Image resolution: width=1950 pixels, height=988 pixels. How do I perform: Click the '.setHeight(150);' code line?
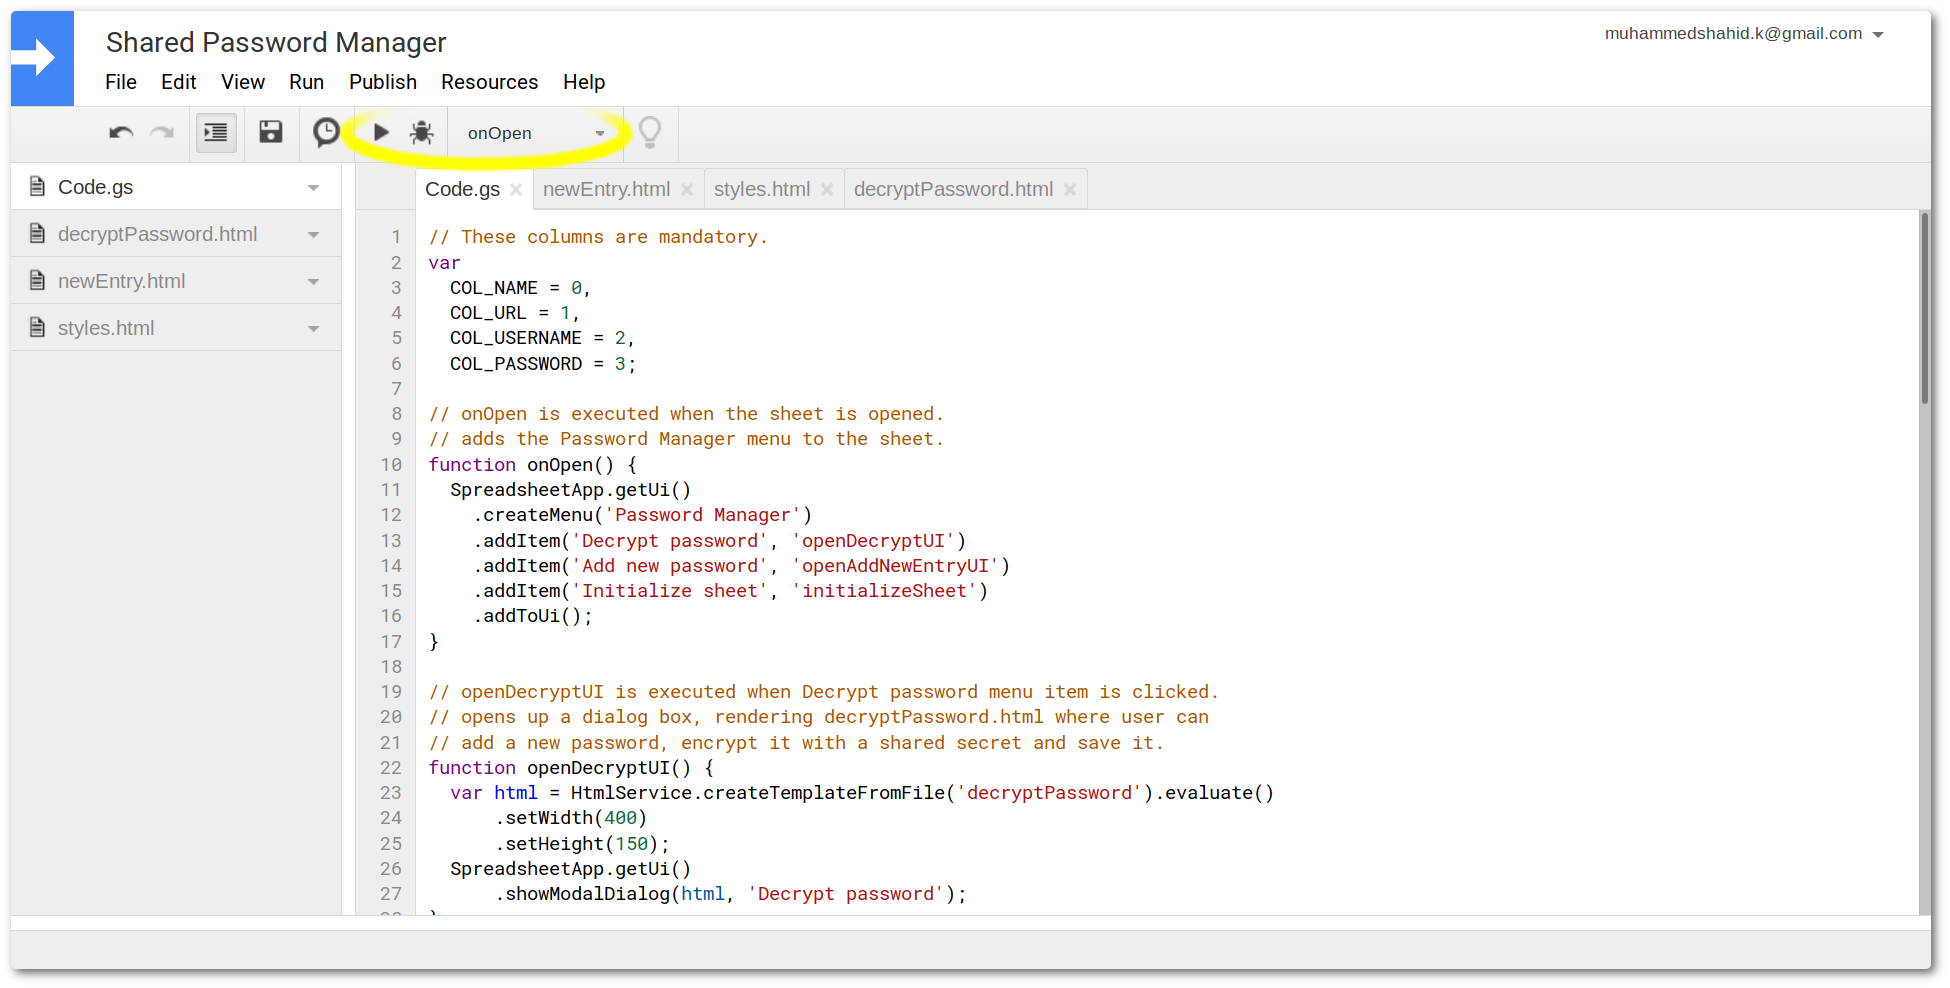[x=582, y=844]
